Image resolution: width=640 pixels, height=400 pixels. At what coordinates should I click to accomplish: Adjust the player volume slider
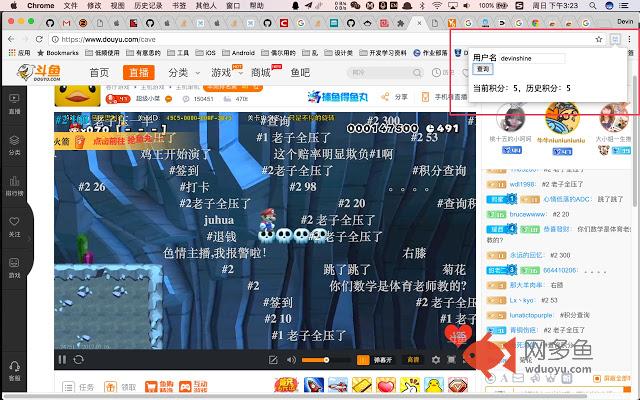(x=325, y=360)
